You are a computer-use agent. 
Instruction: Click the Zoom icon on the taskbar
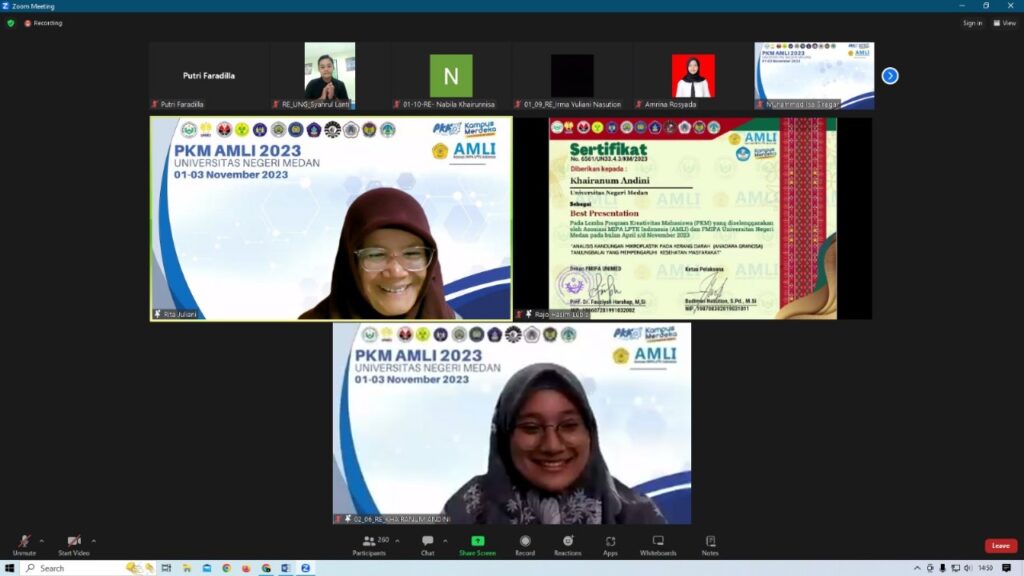coord(306,568)
